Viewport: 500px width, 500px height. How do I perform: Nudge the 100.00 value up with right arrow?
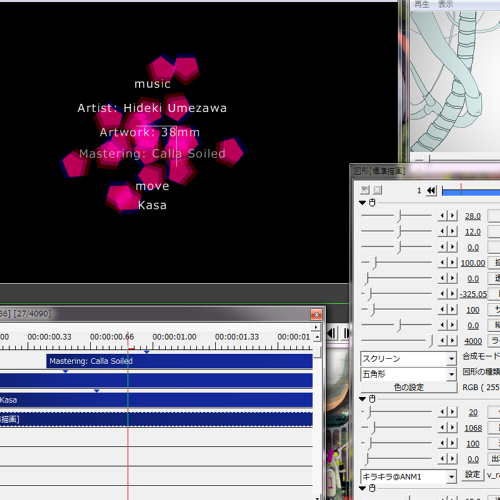click(452, 263)
